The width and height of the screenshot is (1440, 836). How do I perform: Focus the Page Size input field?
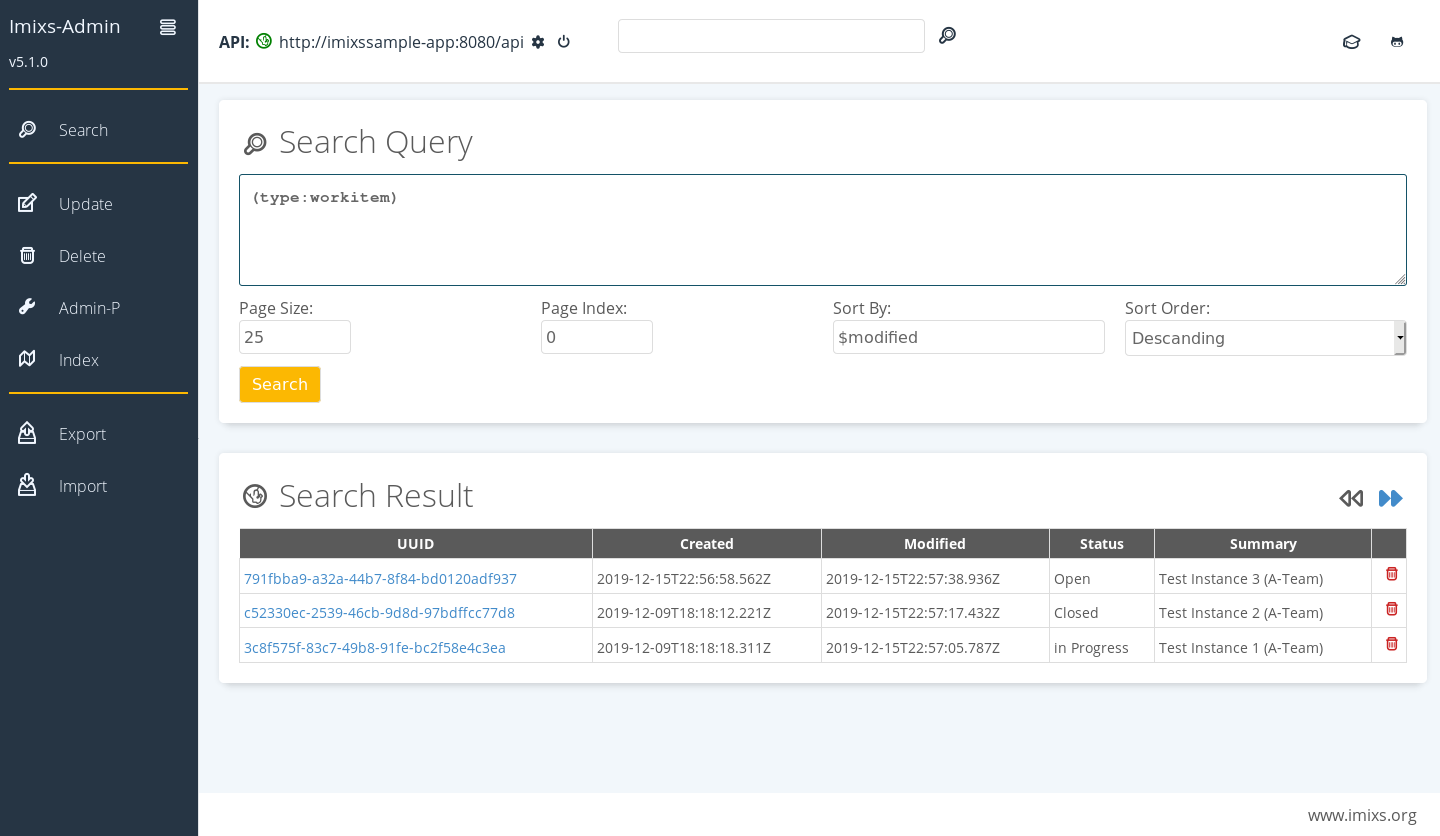(295, 337)
